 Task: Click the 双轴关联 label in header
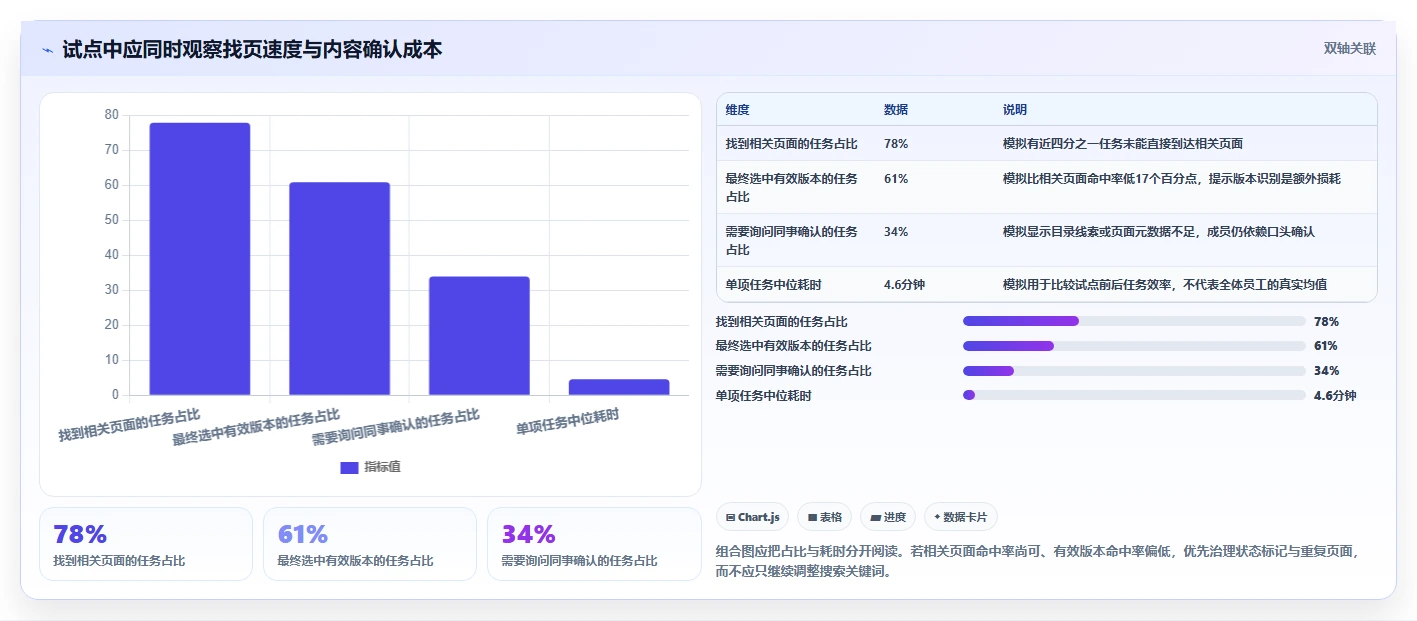point(1350,49)
